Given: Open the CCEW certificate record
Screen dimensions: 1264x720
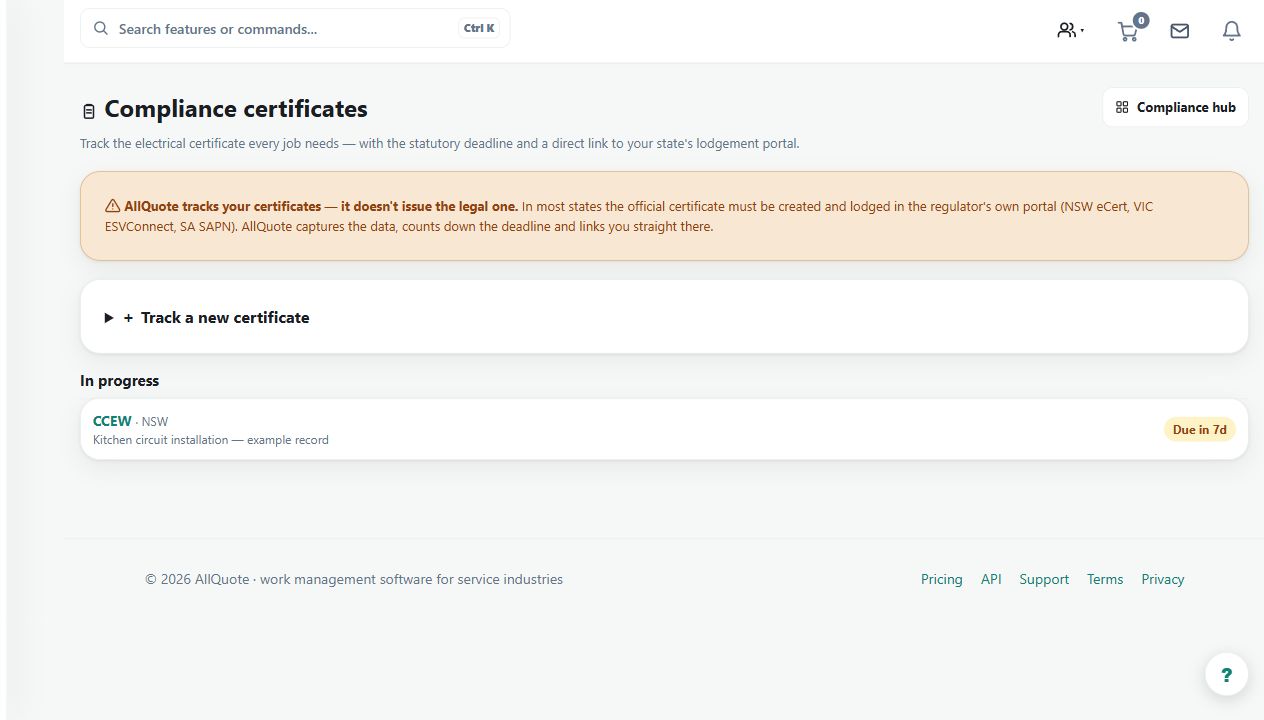Looking at the screenshot, I should pyautogui.click(x=664, y=430).
